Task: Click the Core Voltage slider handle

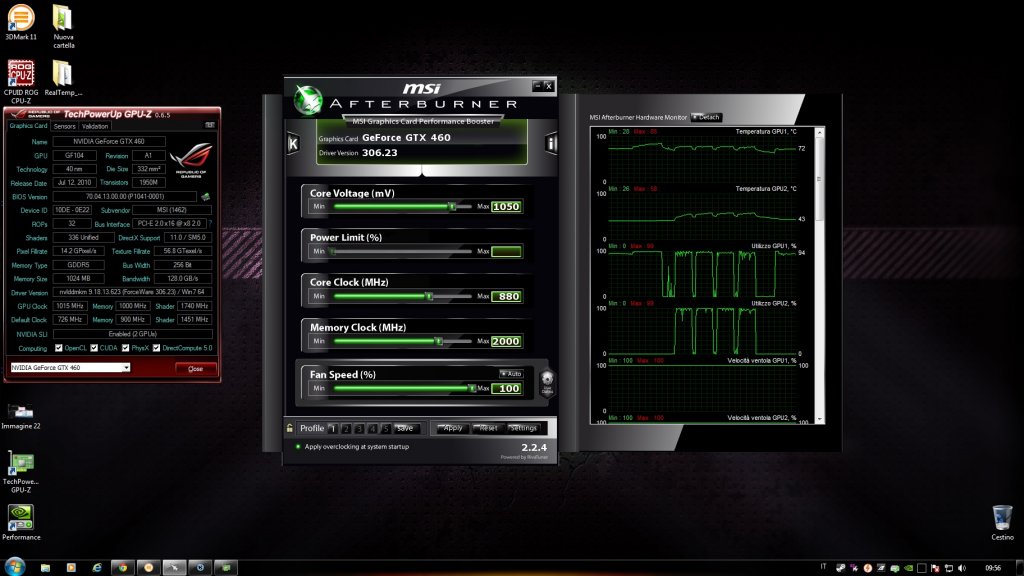Action: 451,206
